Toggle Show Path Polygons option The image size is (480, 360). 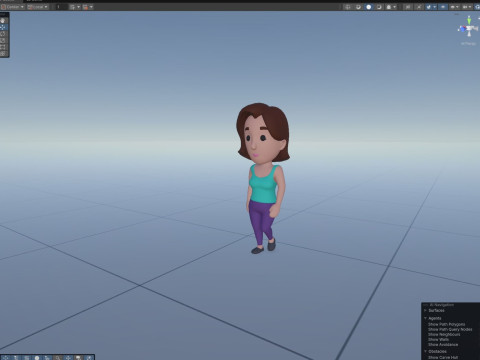pos(447,324)
